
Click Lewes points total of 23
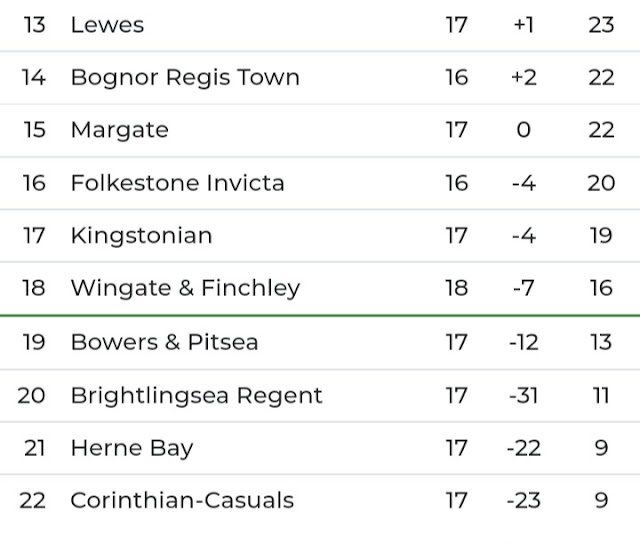coord(601,25)
